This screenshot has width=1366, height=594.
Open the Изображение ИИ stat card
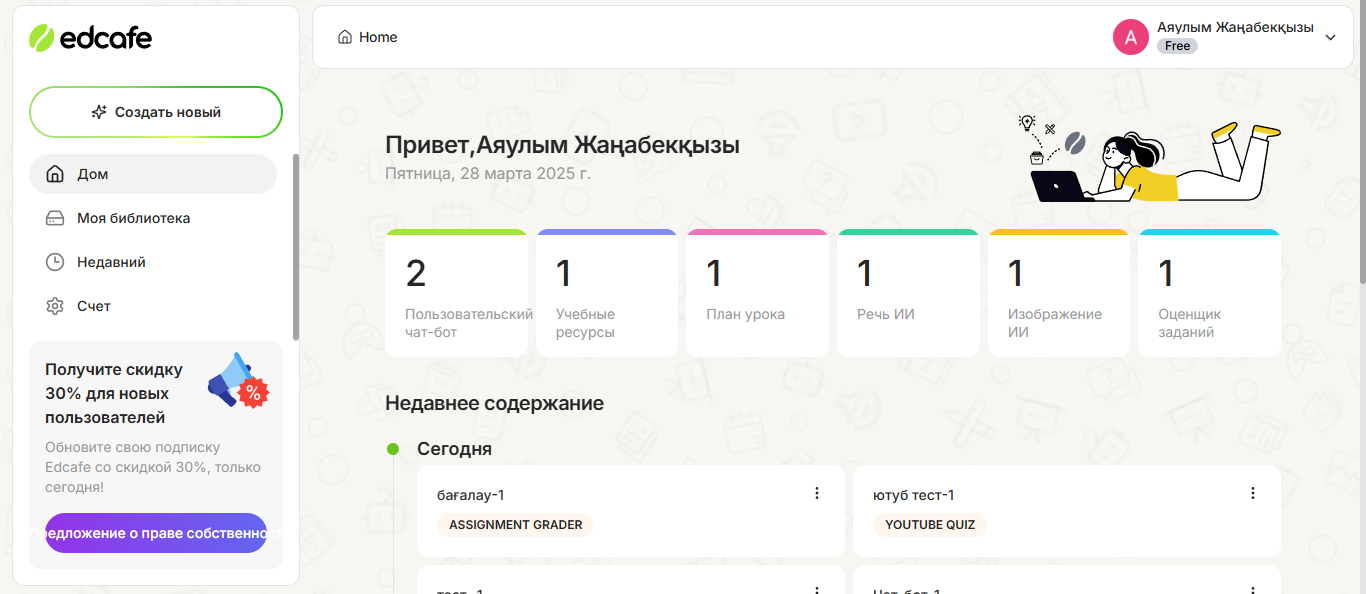coord(1059,293)
